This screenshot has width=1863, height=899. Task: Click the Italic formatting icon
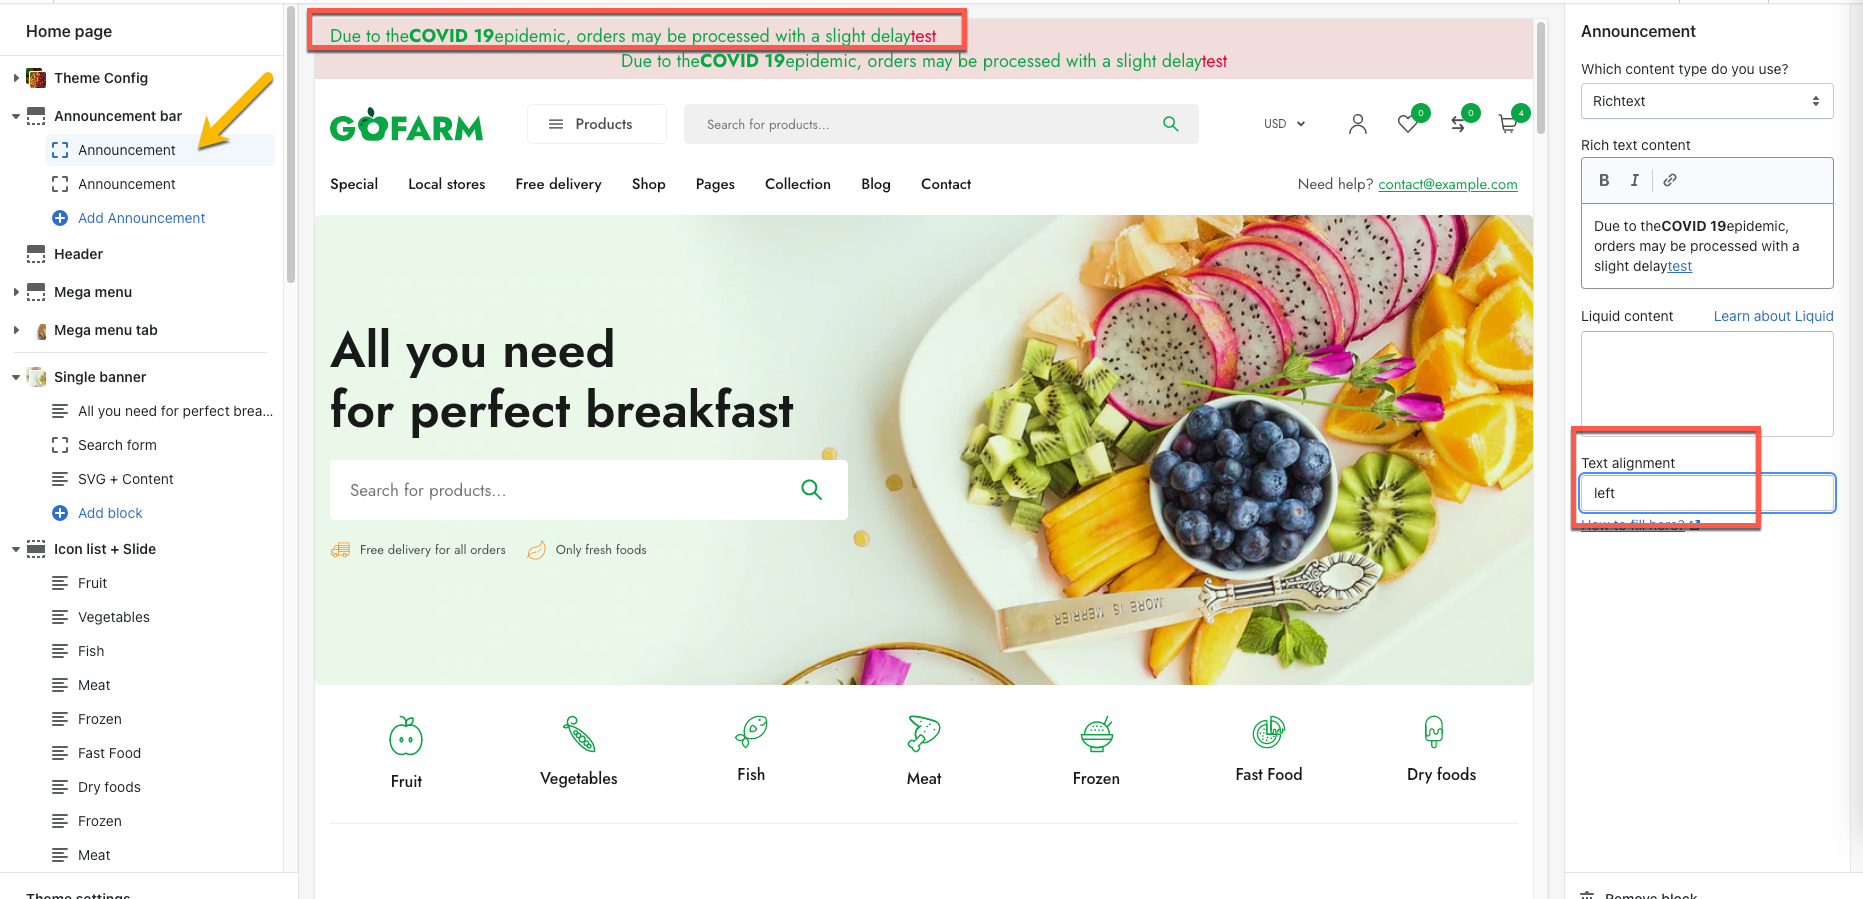click(x=1635, y=180)
